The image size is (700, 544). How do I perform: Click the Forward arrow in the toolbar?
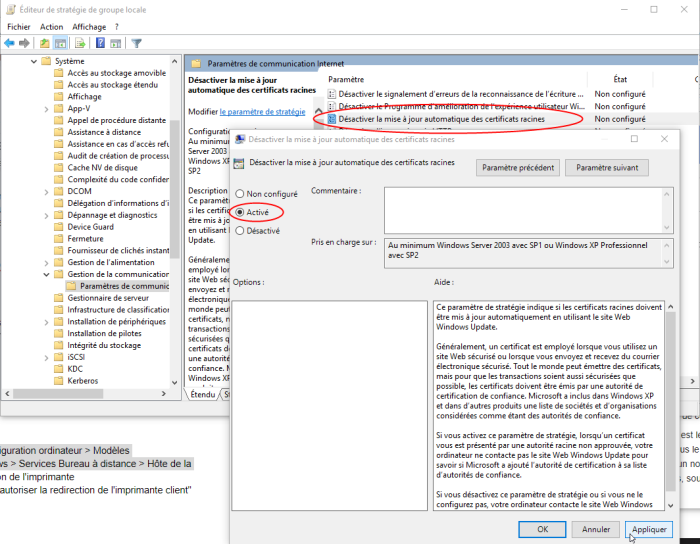point(24,43)
